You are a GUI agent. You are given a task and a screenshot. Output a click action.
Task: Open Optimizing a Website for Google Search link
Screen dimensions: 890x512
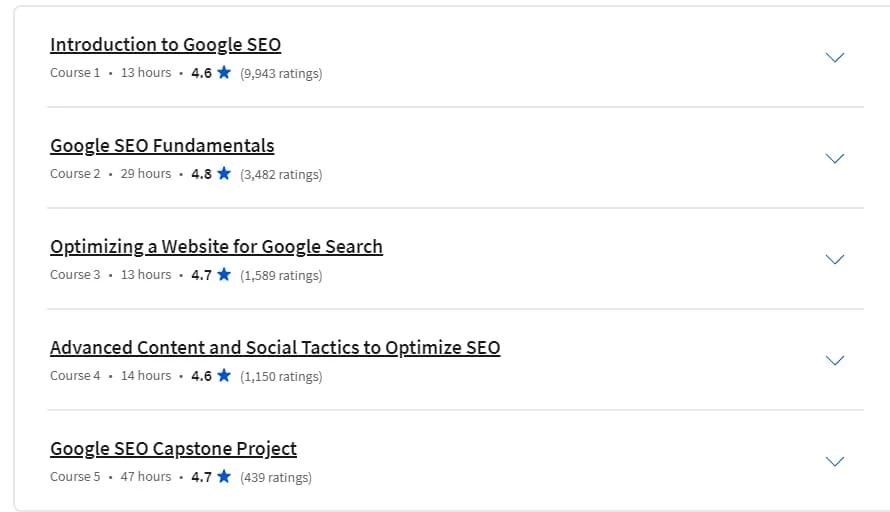click(x=216, y=247)
